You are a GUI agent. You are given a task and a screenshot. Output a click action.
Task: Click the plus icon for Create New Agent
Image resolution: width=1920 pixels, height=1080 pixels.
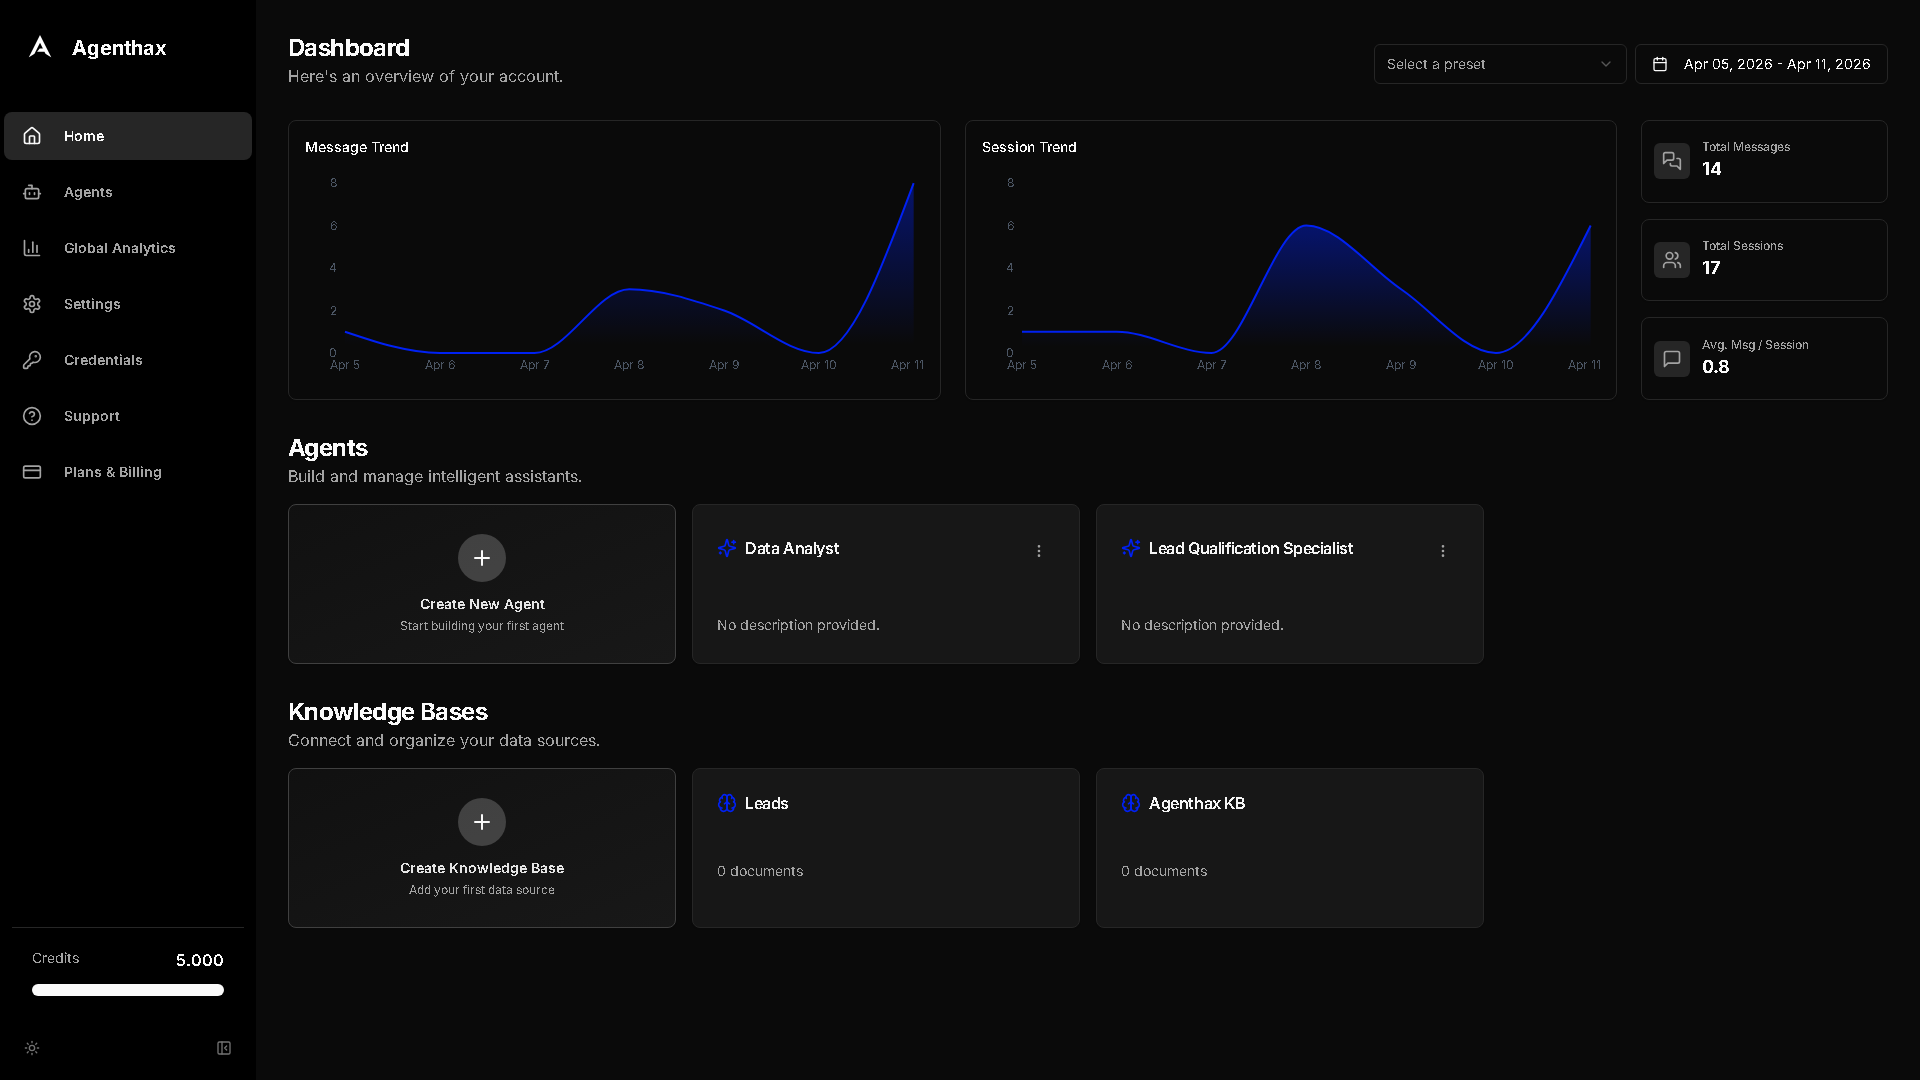(482, 558)
